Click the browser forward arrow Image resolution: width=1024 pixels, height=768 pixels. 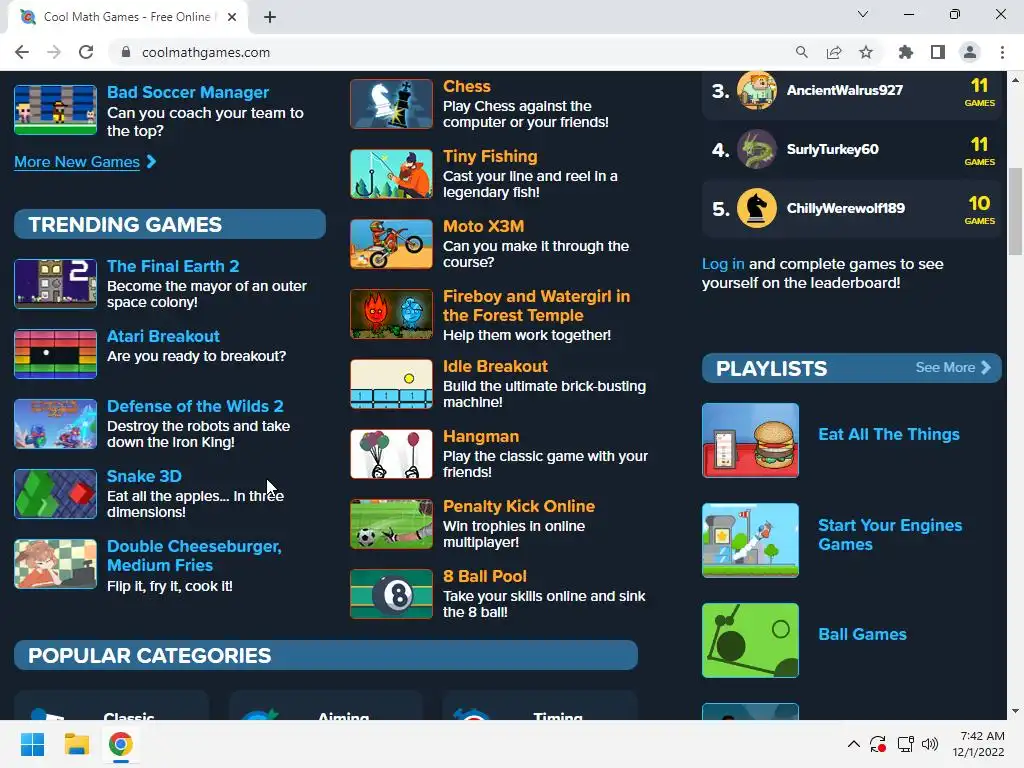point(54,52)
